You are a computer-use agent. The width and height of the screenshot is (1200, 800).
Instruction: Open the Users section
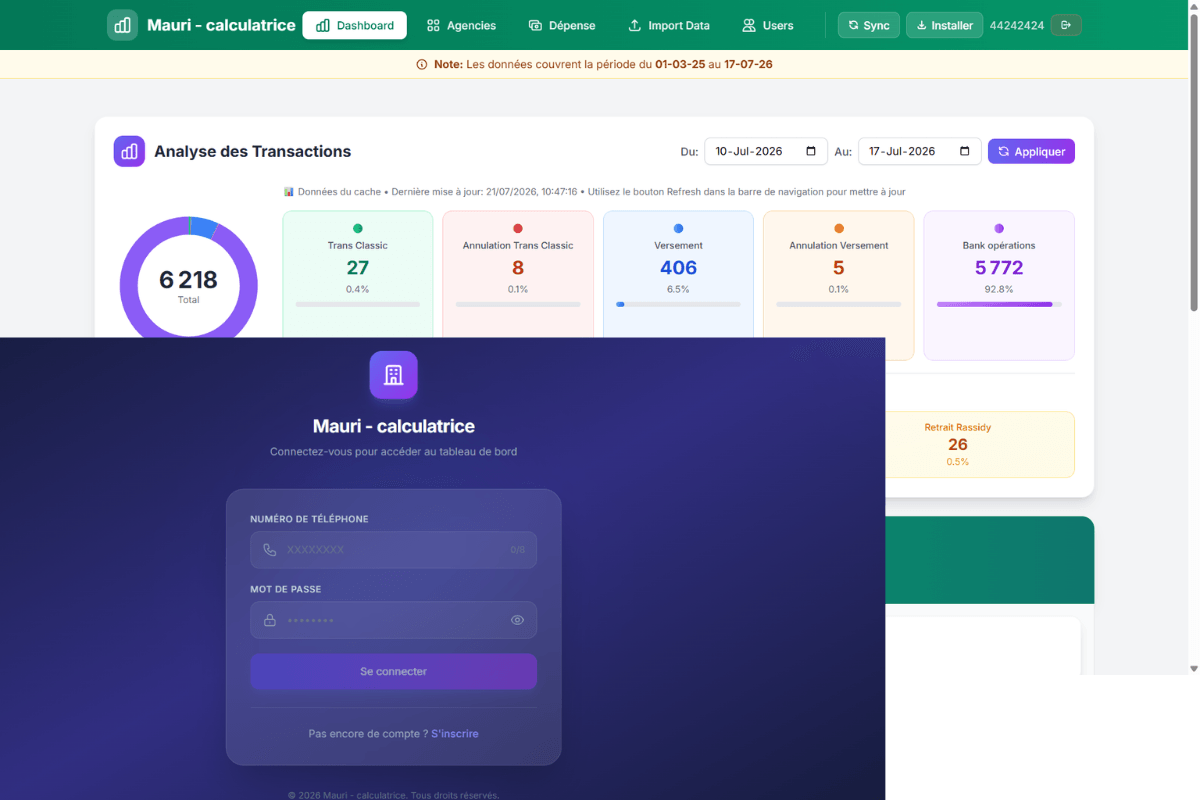coord(768,25)
